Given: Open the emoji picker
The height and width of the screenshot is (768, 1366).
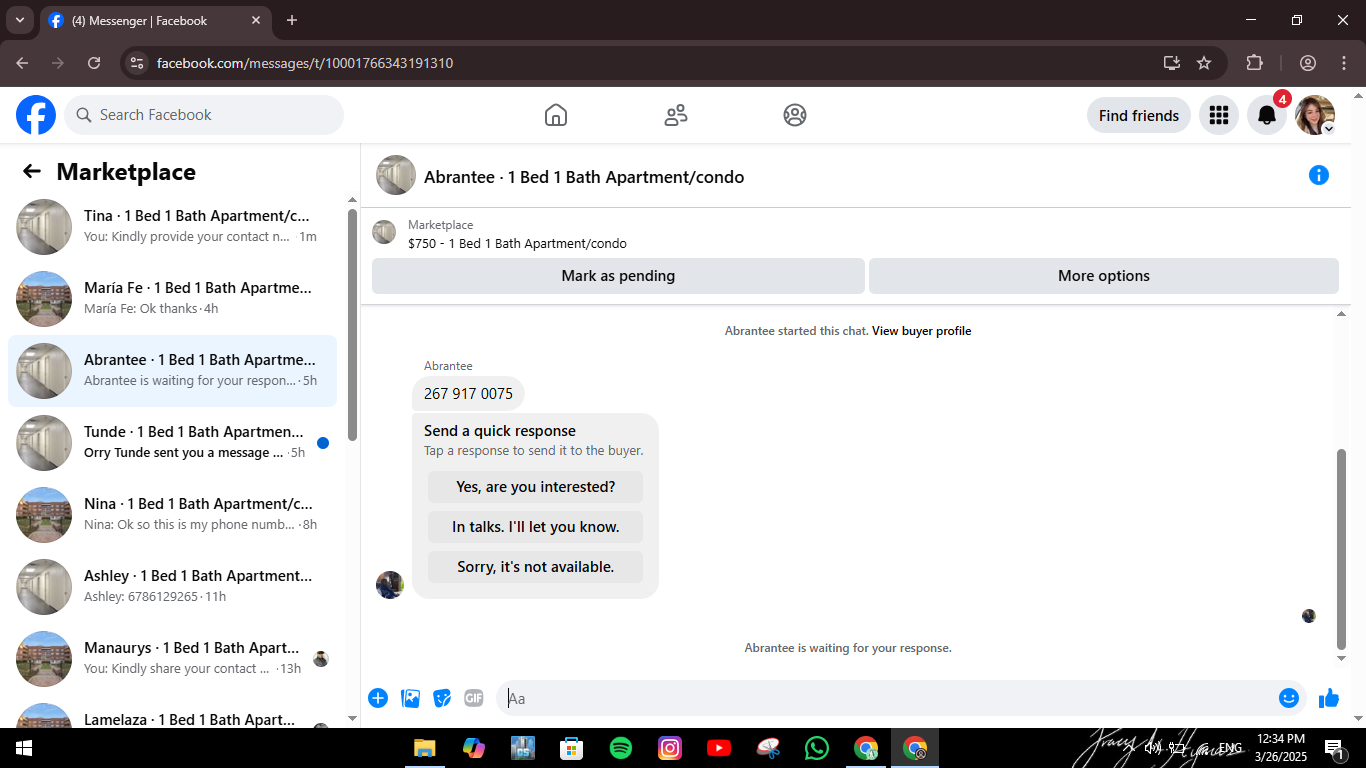Looking at the screenshot, I should point(1289,698).
